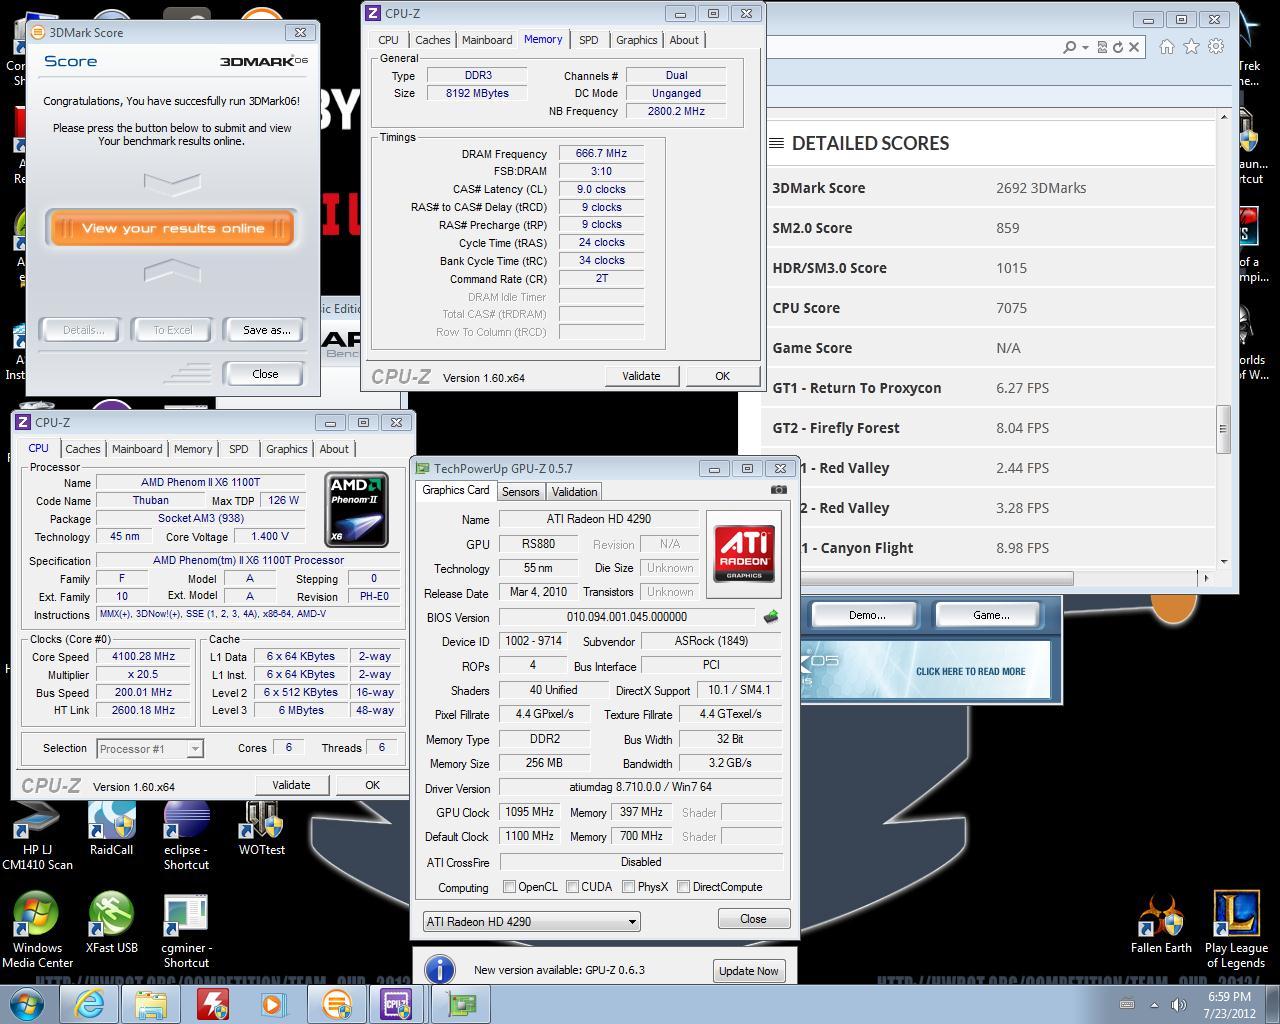
Task: Click the AMD Phenom II logo in CPU-Z
Action: pyautogui.click(x=357, y=510)
